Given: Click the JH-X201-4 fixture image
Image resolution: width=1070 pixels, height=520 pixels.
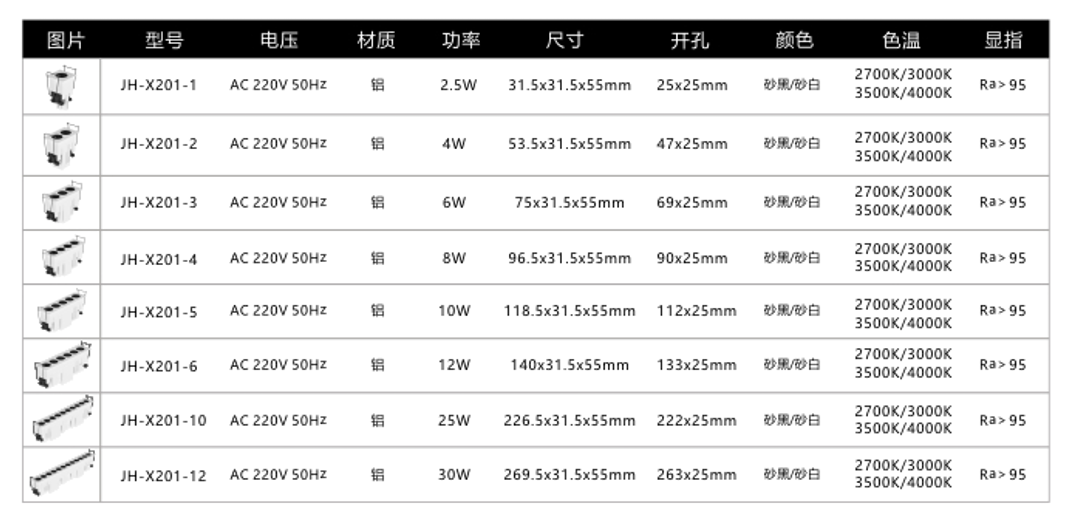Looking at the screenshot, I should [x=62, y=257].
